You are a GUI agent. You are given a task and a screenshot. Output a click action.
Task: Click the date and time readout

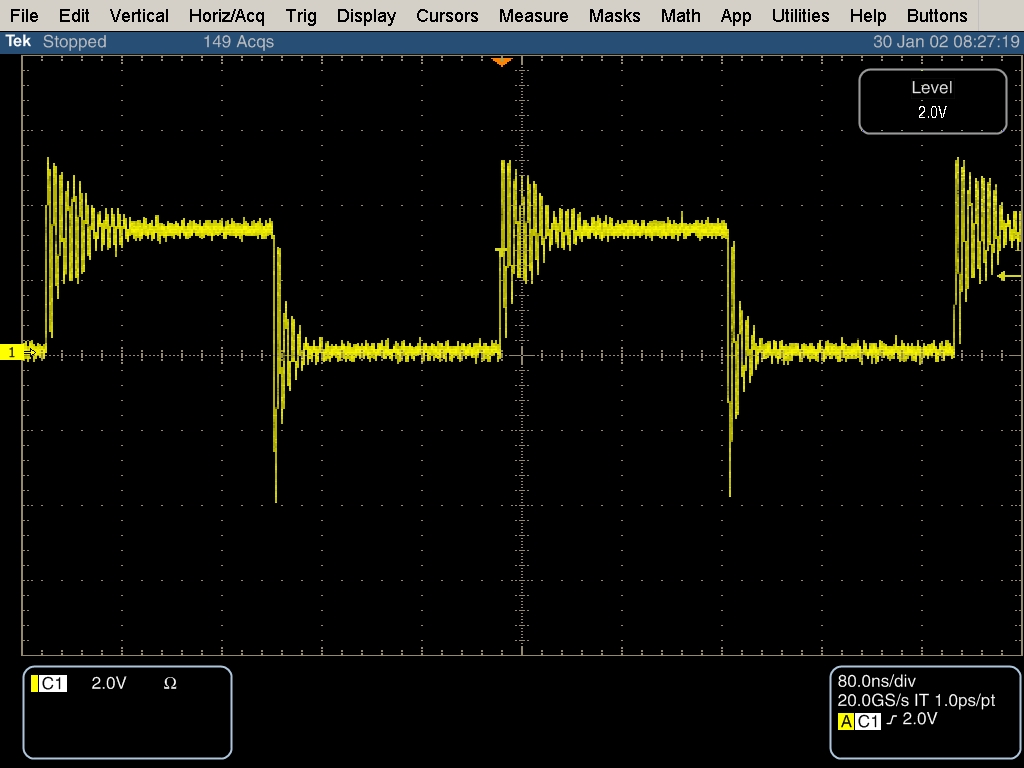[946, 42]
